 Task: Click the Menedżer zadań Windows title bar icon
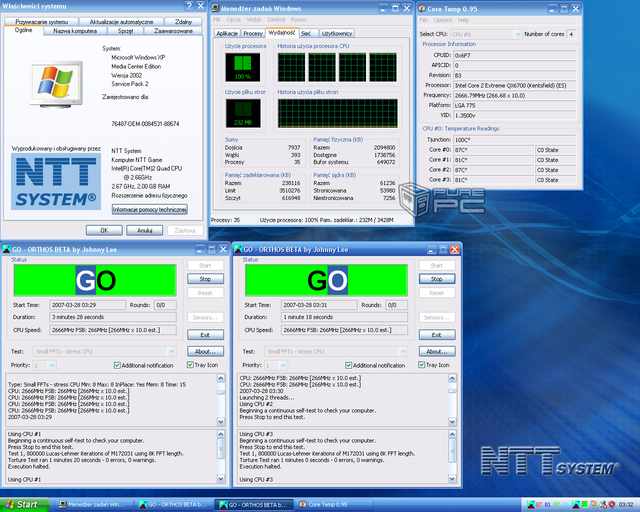(215, 8)
